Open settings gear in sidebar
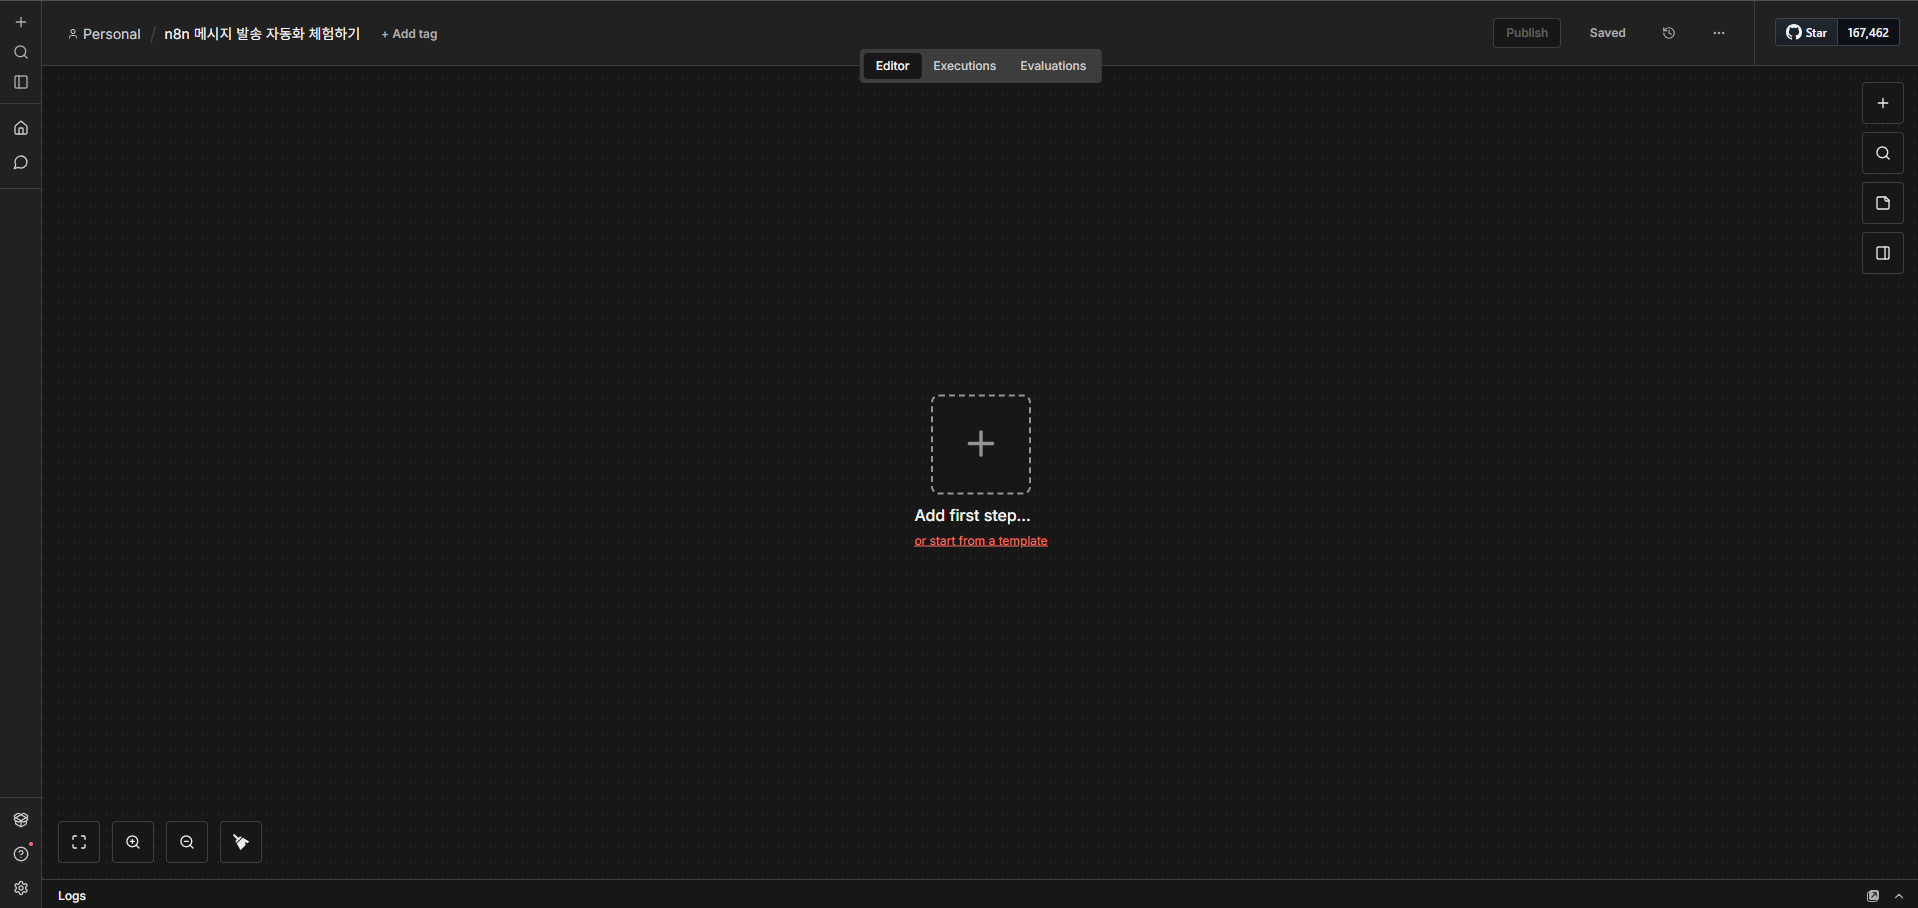This screenshot has height=908, width=1918. click(21, 888)
